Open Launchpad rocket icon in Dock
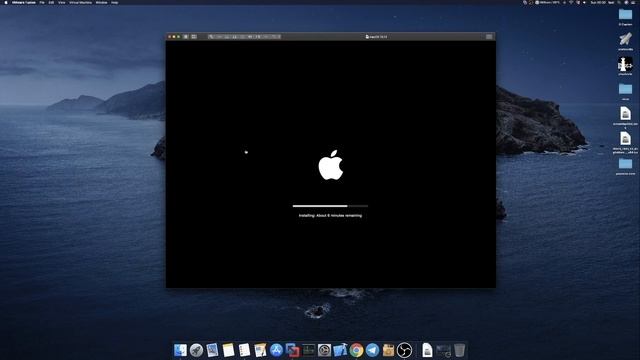640x360 pixels. 196,350
